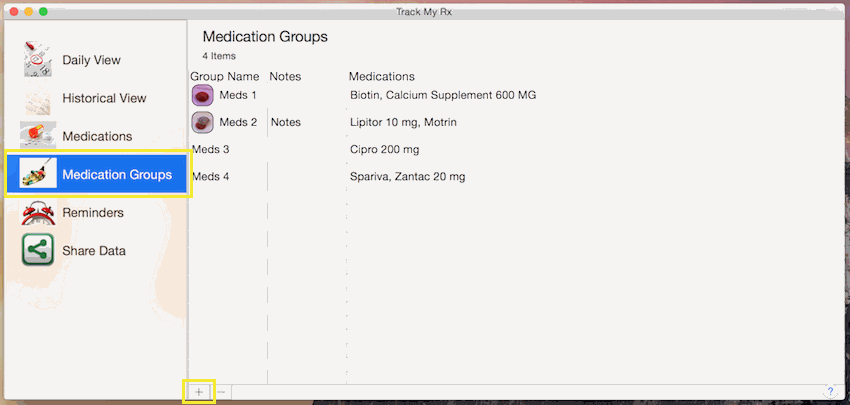This screenshot has height=405, width=850.
Task: Click the green Share Data icon
Action: point(38,250)
